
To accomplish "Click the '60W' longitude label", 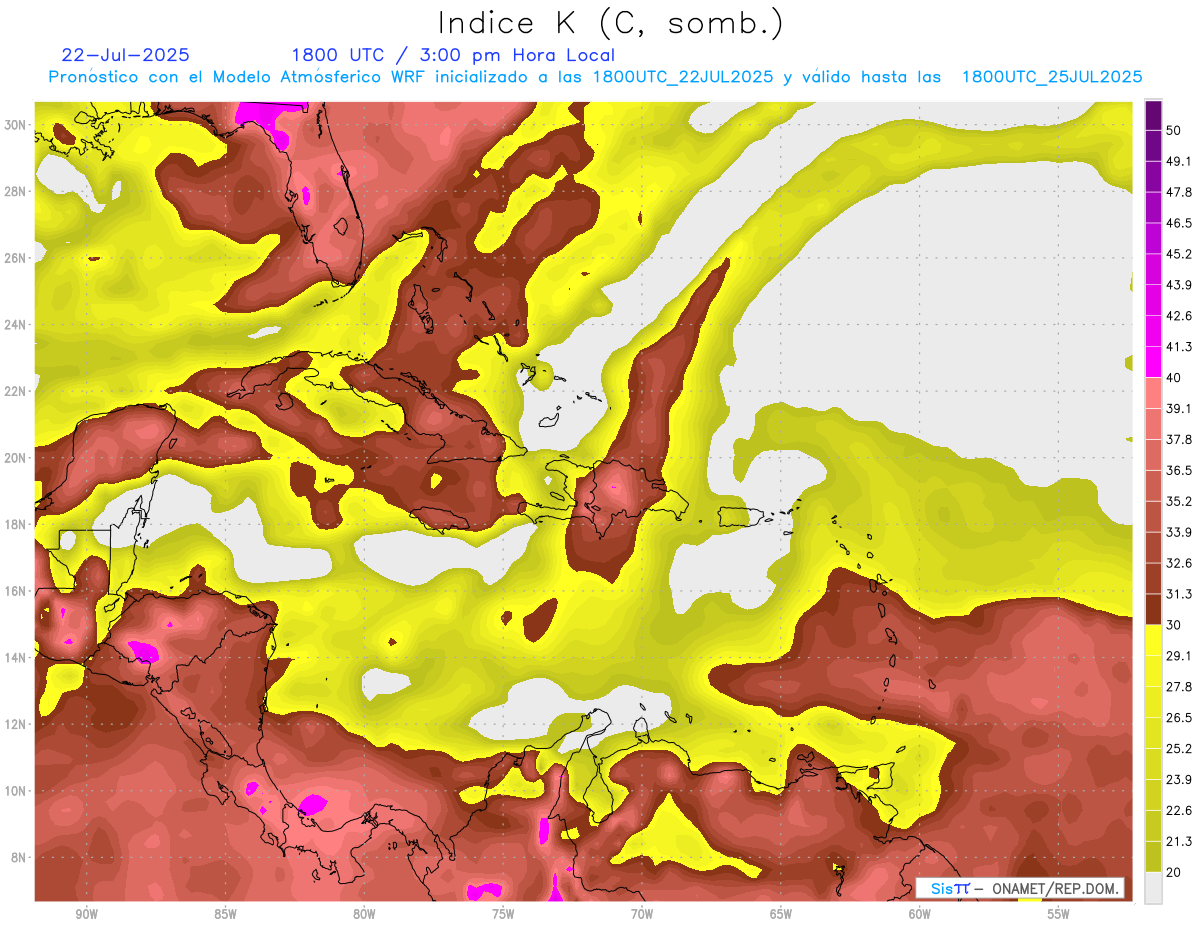I will click(x=920, y=914).
